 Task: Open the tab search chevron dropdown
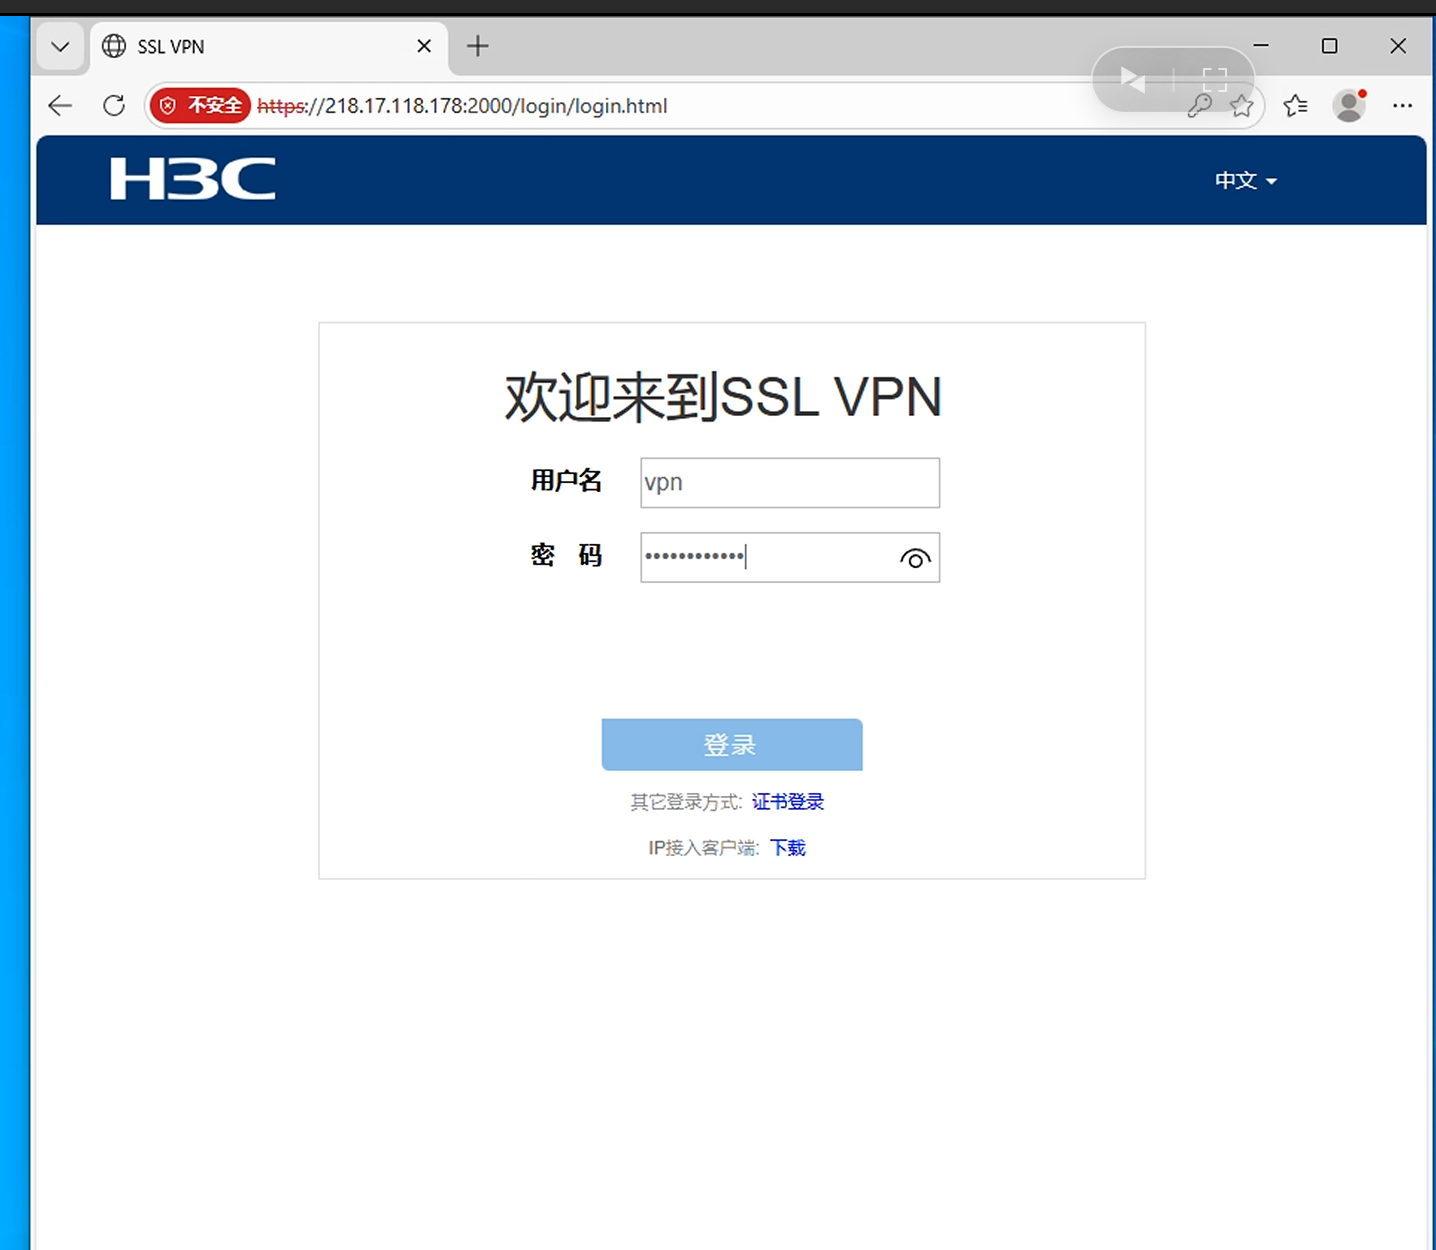click(x=60, y=46)
